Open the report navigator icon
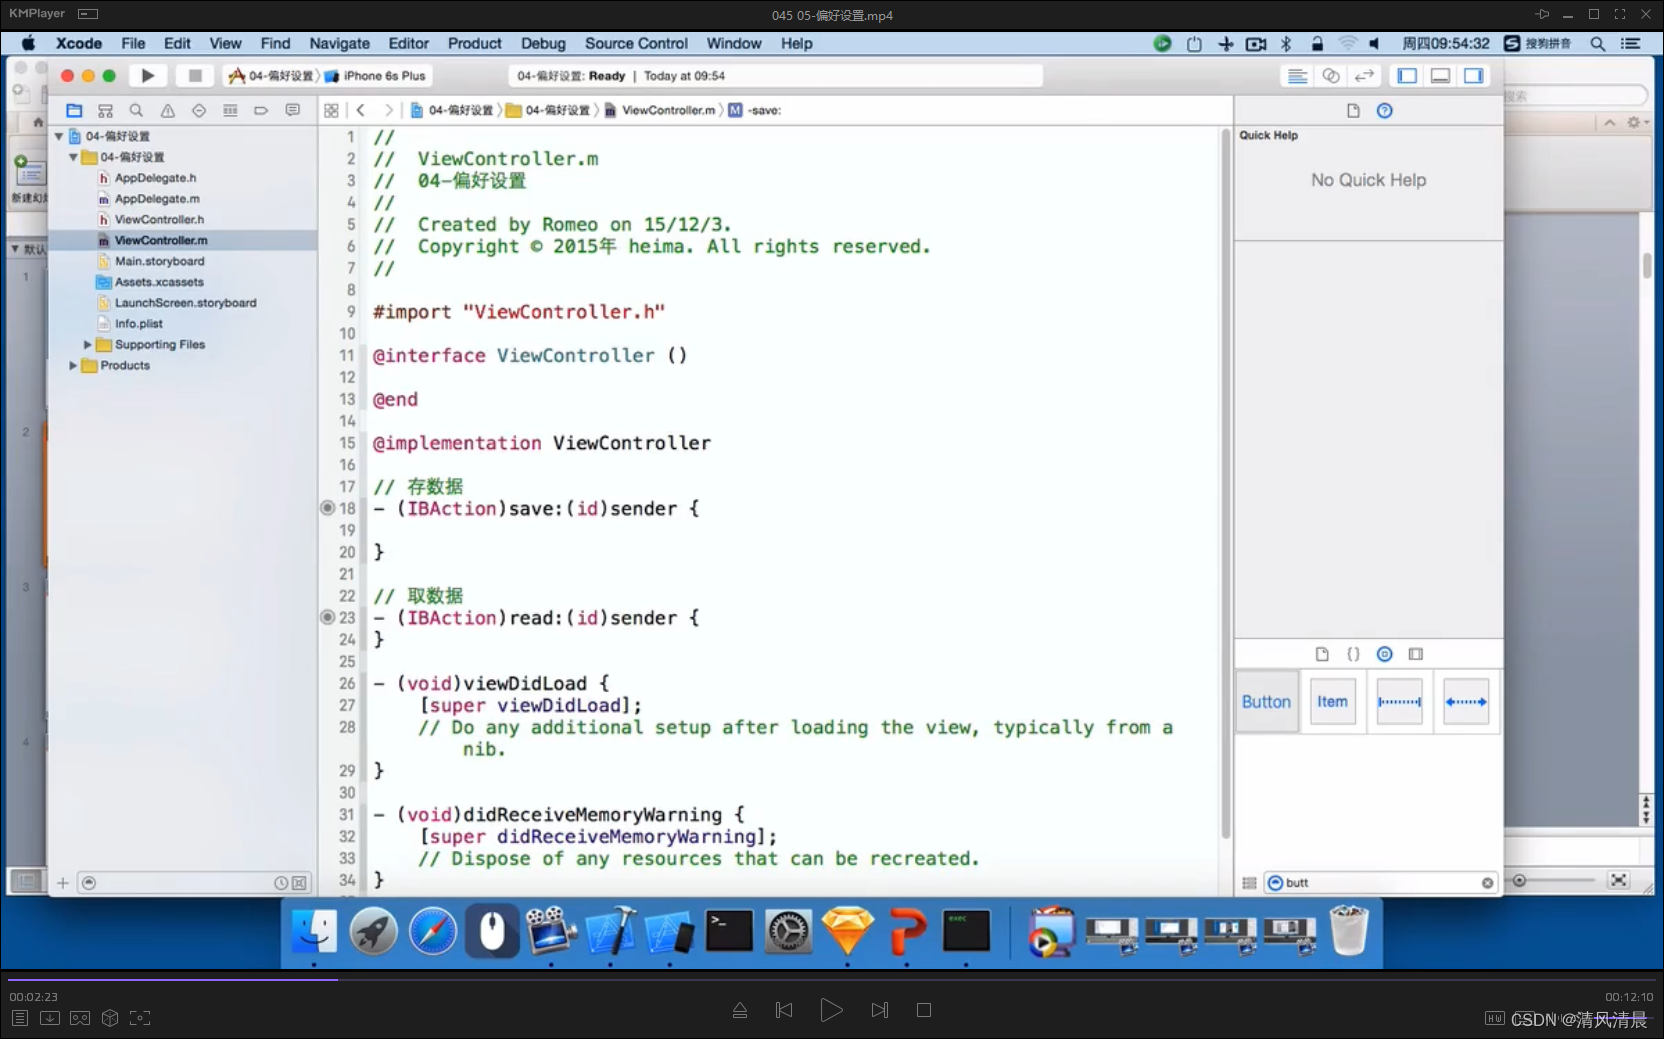The width and height of the screenshot is (1664, 1039). click(x=292, y=111)
